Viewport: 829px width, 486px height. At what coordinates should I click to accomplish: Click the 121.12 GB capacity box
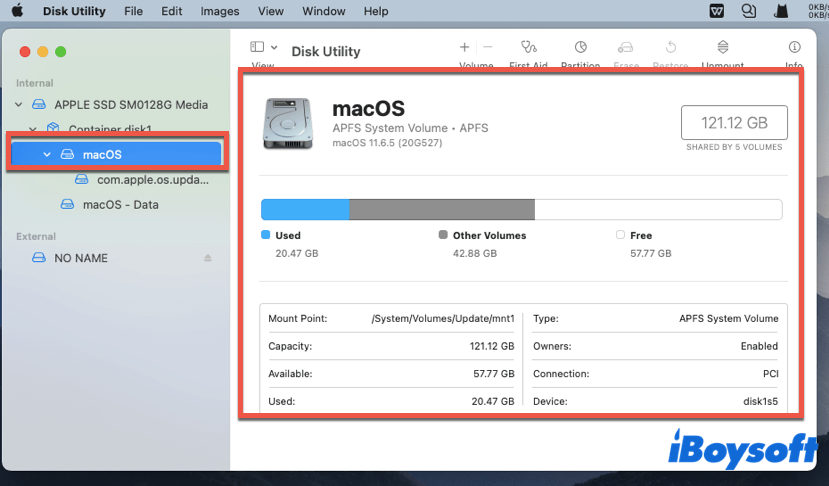coord(734,123)
